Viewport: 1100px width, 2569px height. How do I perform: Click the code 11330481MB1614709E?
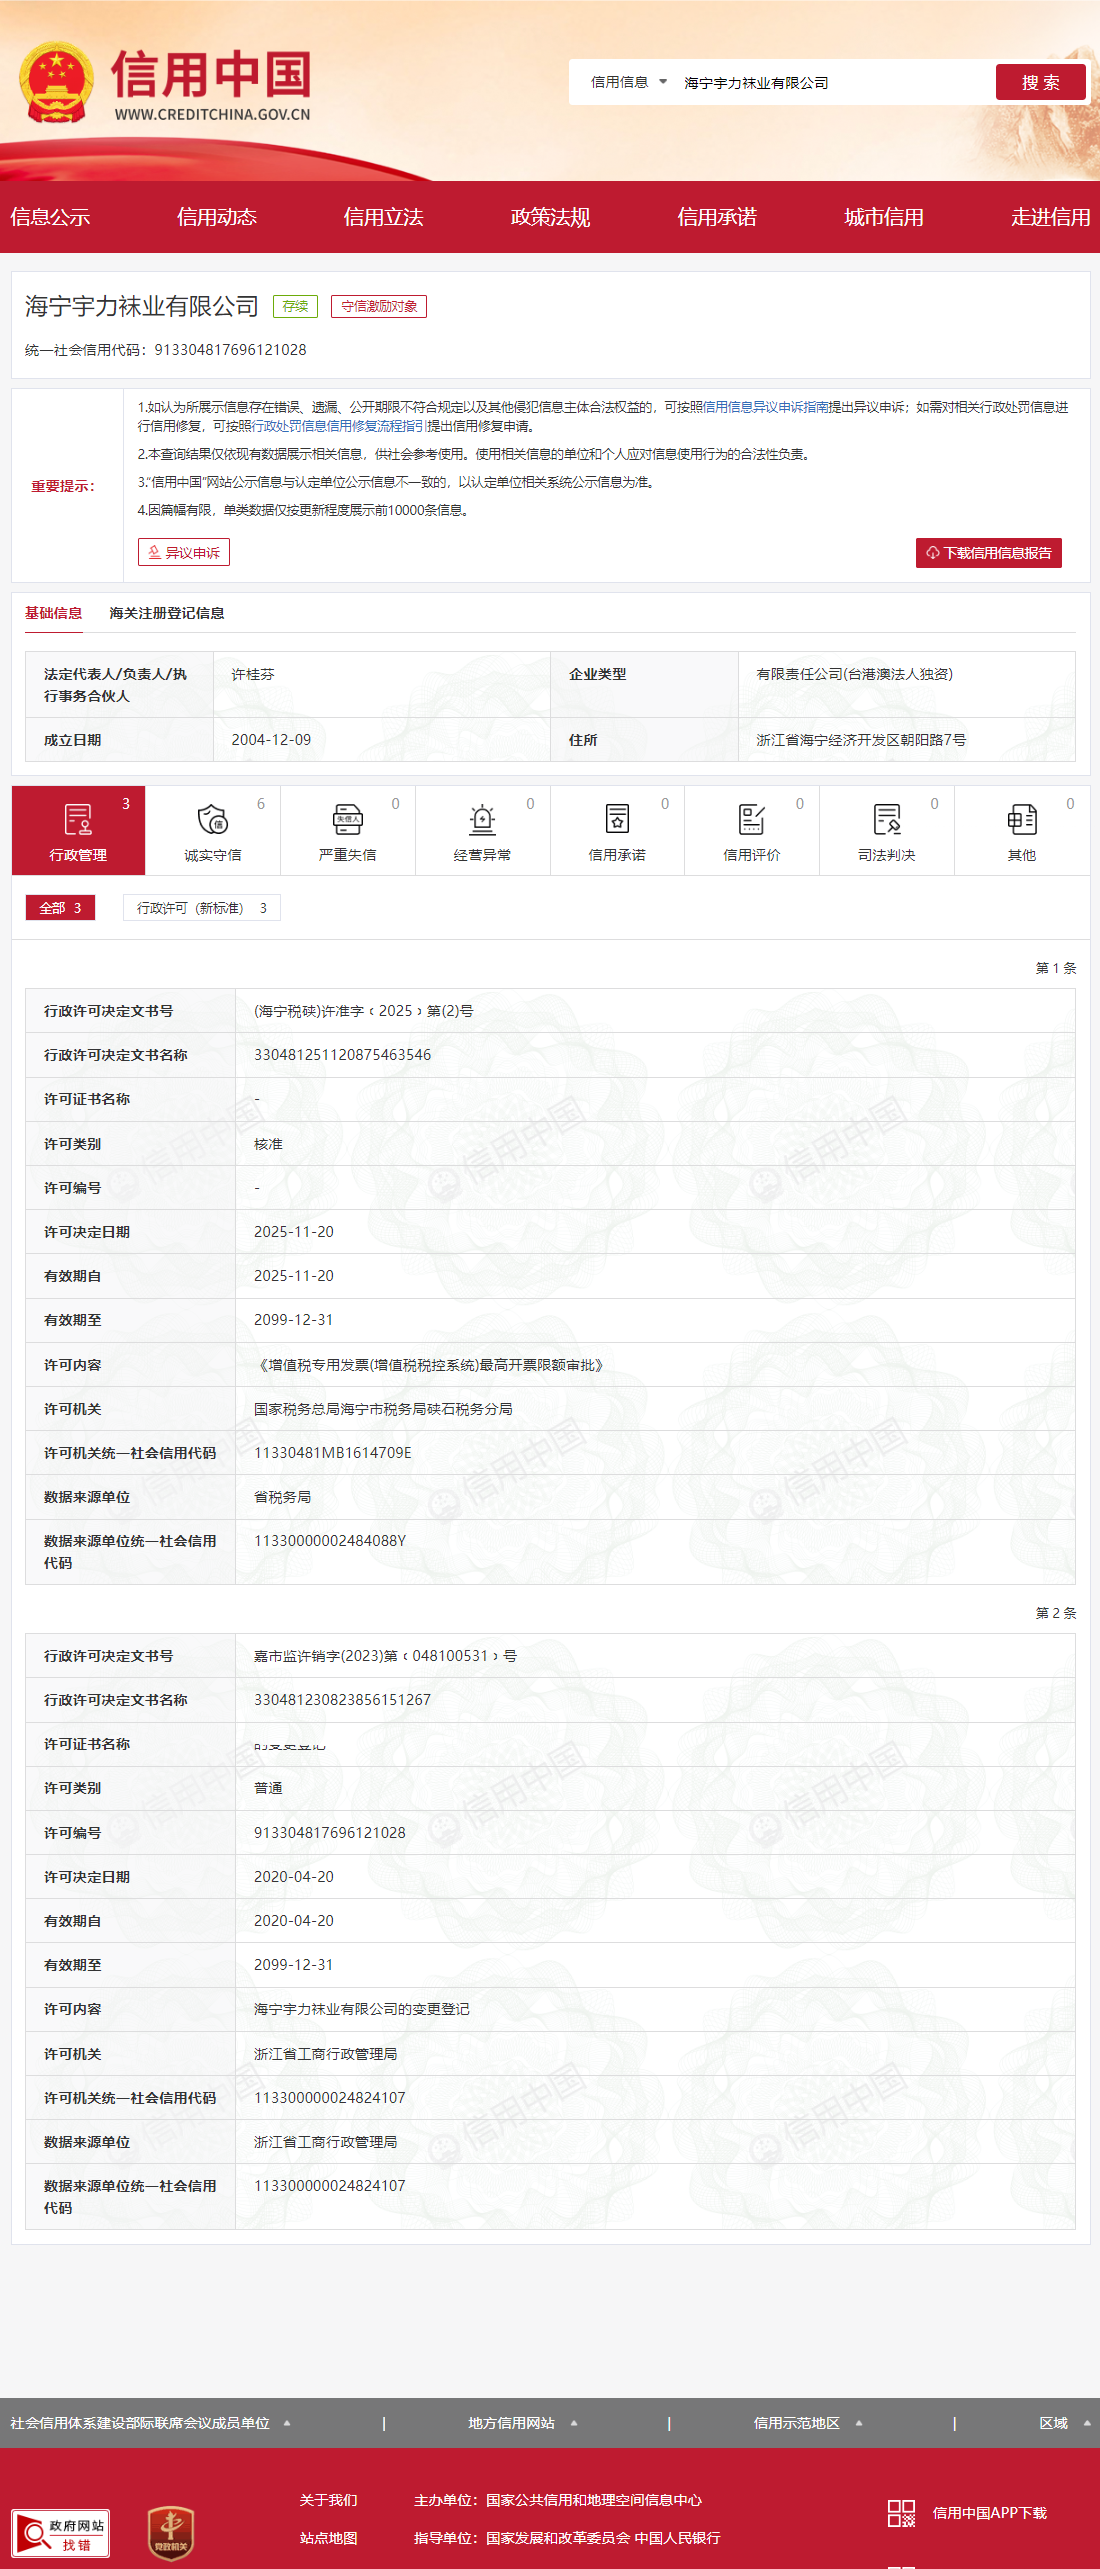333,1453
